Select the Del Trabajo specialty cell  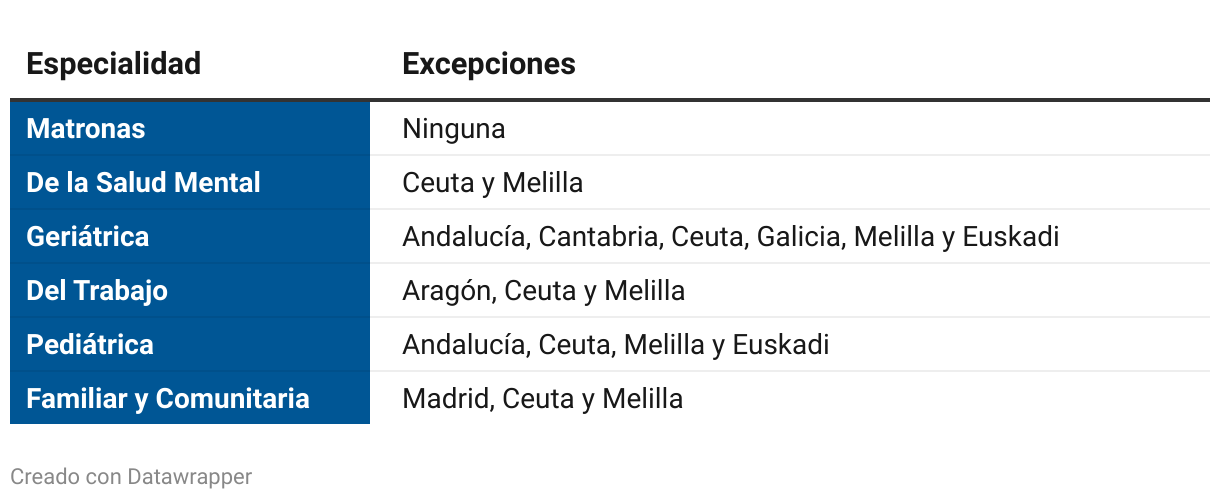tap(190, 291)
